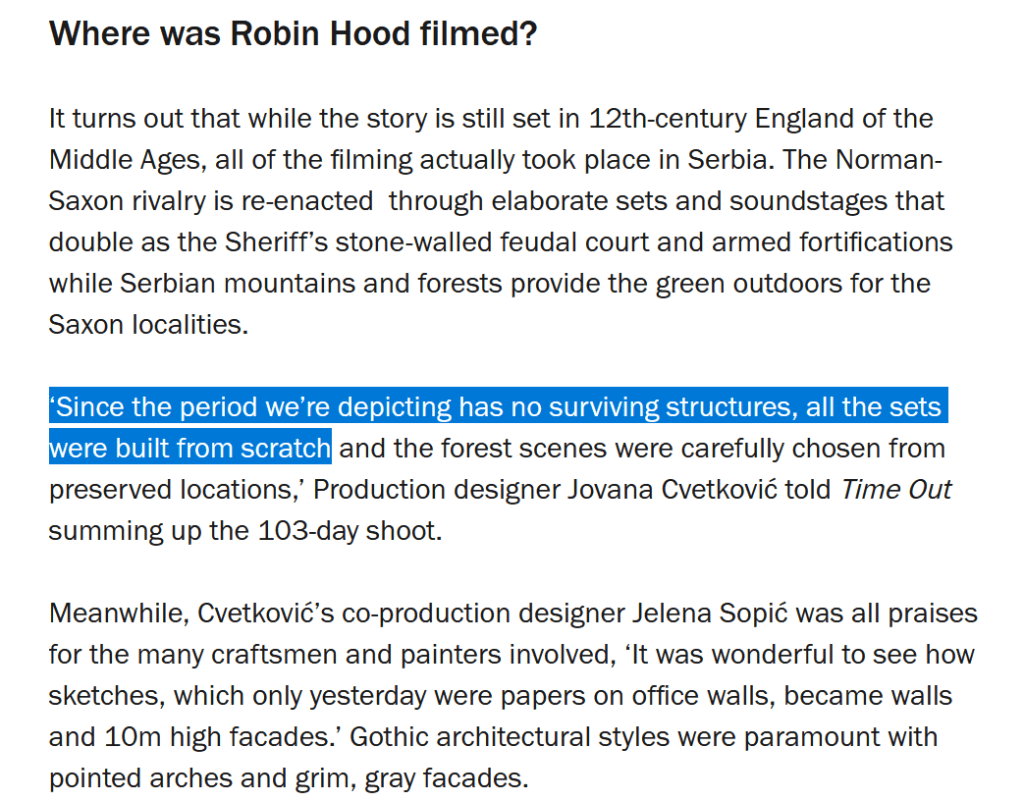Click the highlighted "were built from scratch" text

190,448
